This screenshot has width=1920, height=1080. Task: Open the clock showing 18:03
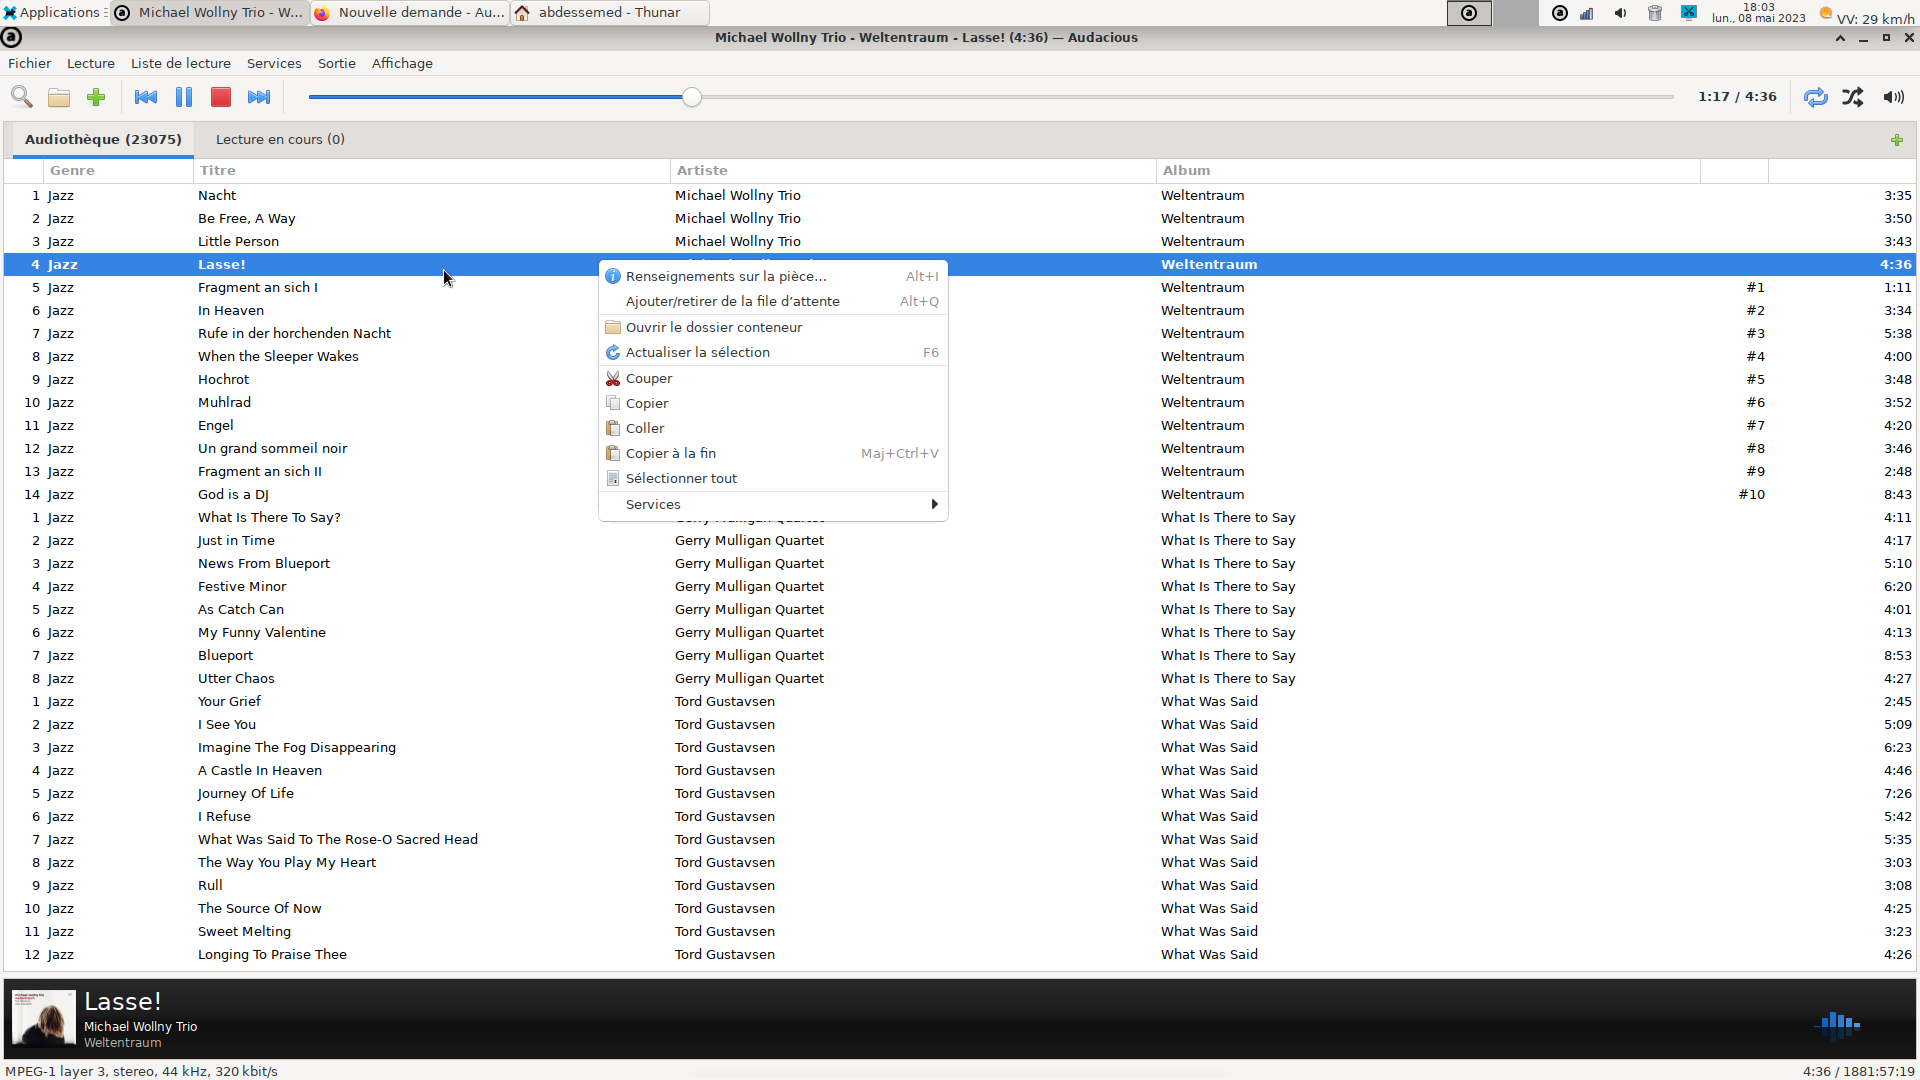(1759, 12)
